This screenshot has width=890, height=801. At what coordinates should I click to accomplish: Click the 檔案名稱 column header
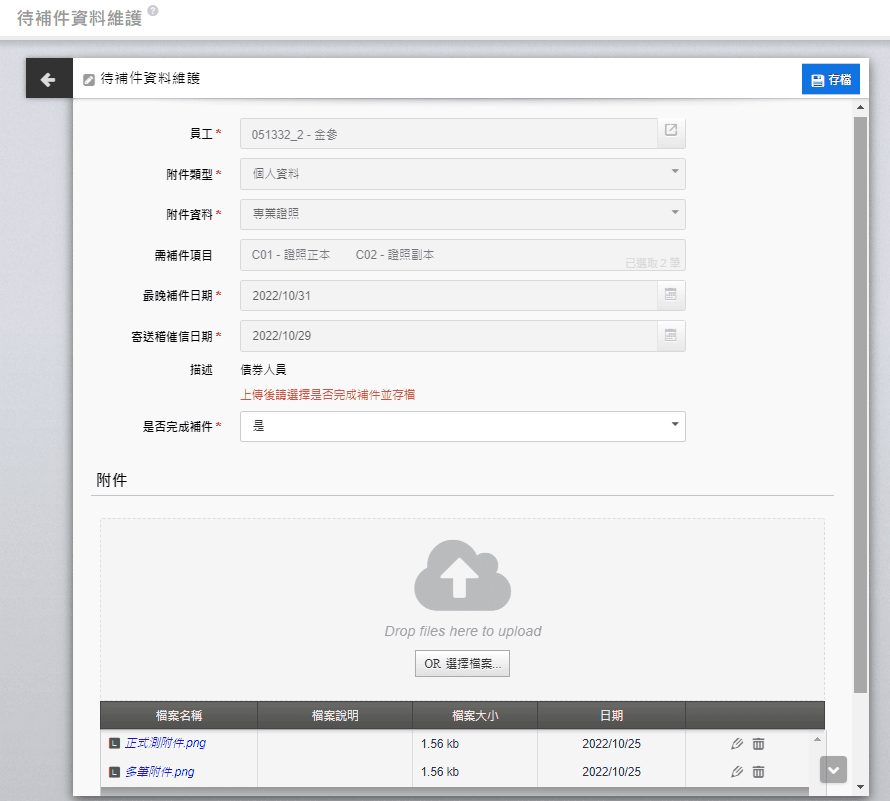pos(179,715)
